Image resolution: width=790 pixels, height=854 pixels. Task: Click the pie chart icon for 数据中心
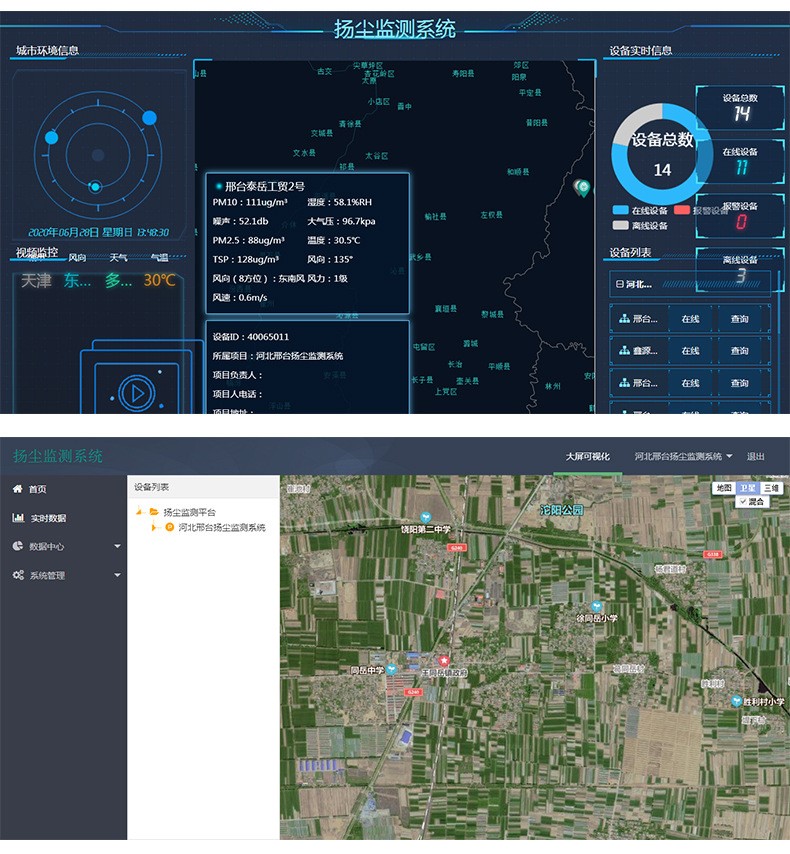pos(18,547)
